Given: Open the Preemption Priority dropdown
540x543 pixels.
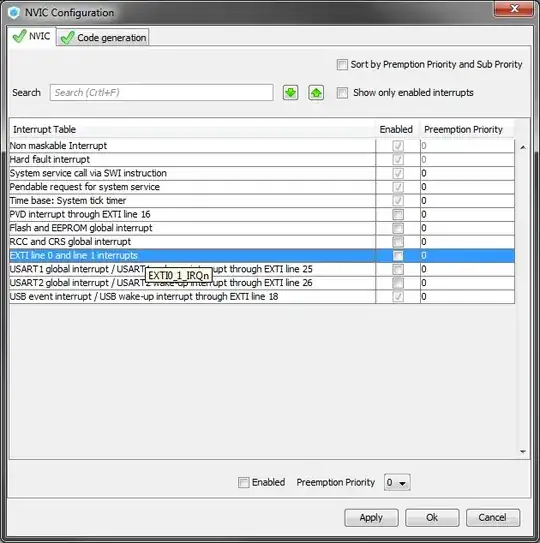Looking at the screenshot, I should tap(397, 482).
